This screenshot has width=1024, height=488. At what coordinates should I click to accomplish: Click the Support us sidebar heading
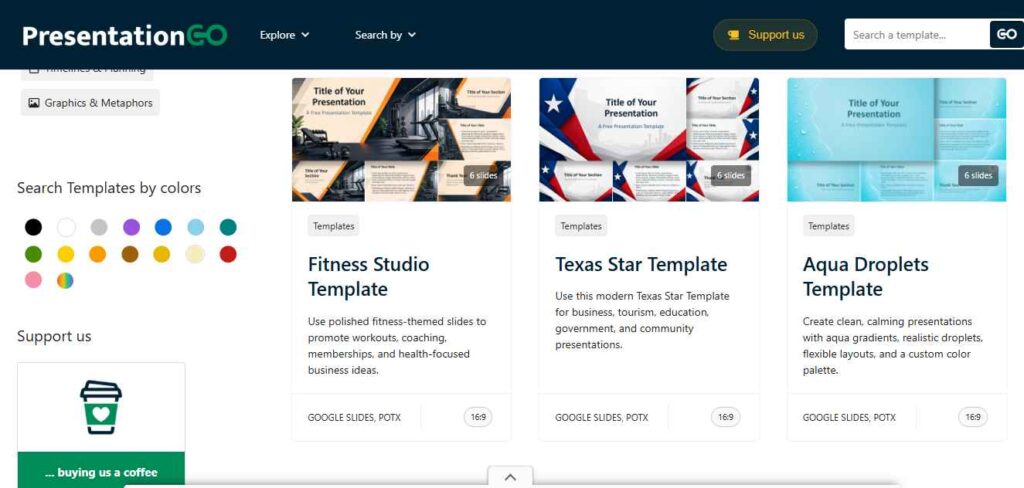(x=54, y=336)
